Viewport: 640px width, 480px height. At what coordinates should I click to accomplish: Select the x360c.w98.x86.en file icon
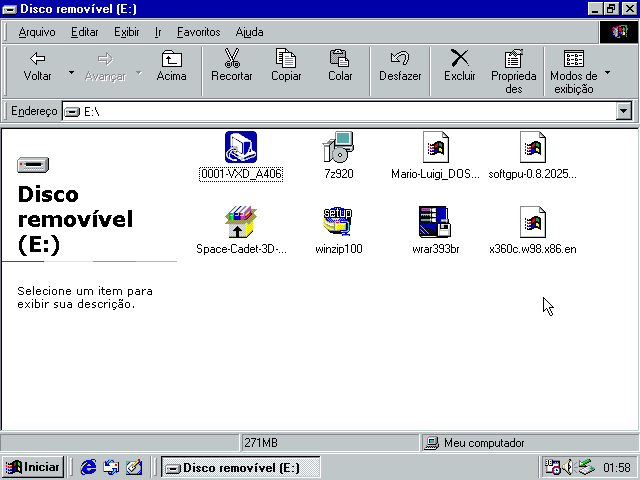pyautogui.click(x=532, y=222)
